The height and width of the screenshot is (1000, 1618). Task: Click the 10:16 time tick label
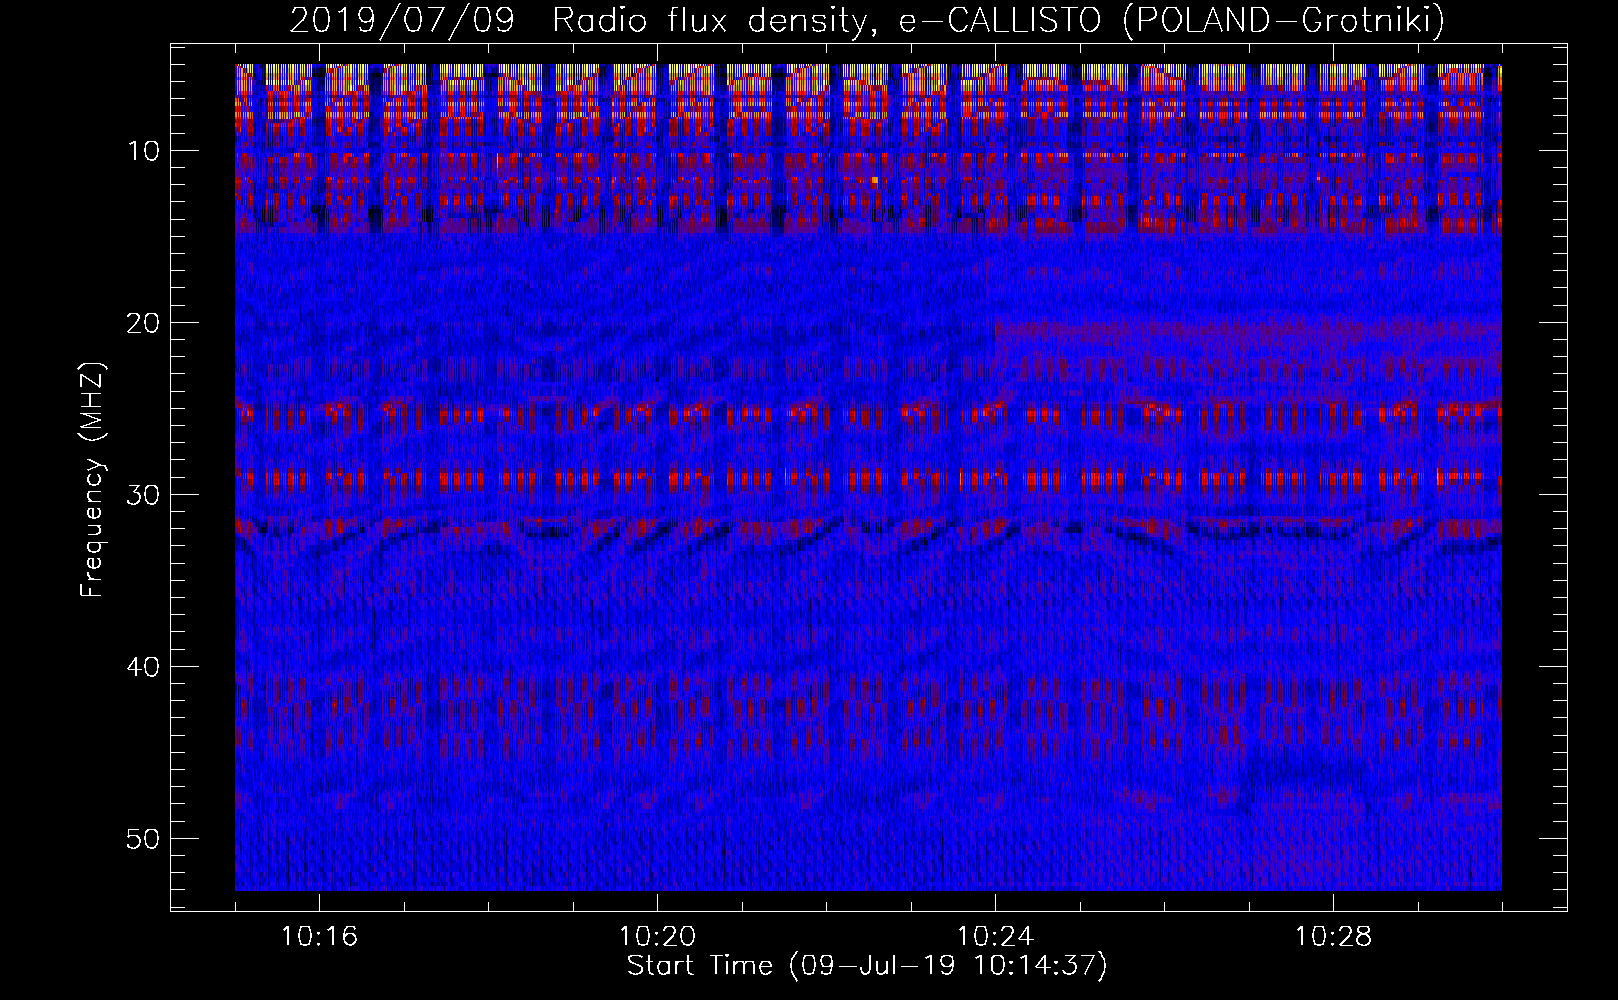pyautogui.click(x=319, y=937)
